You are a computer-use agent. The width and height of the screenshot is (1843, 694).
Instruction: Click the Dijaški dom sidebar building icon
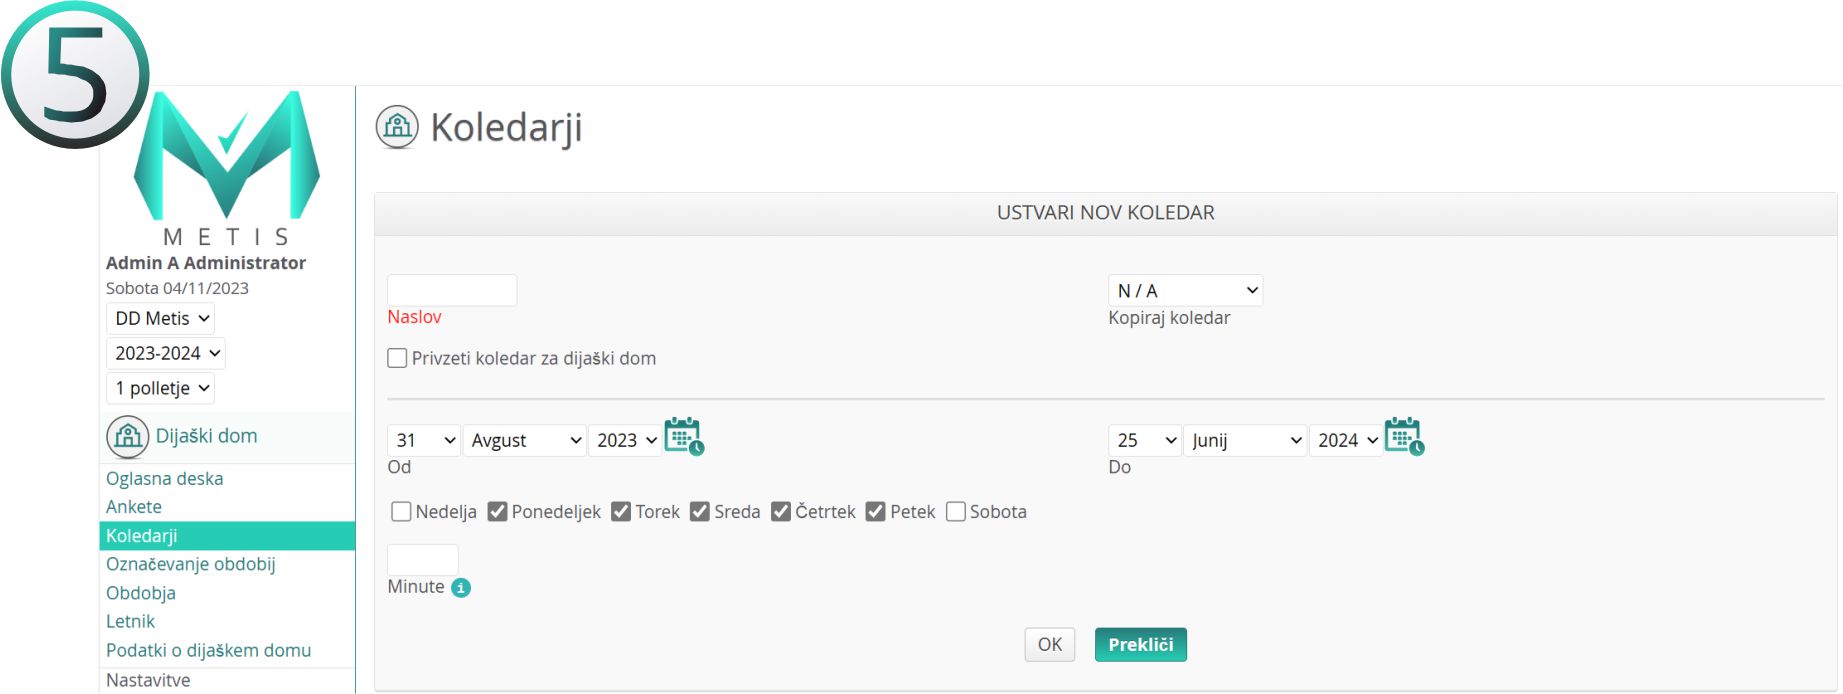click(x=128, y=437)
